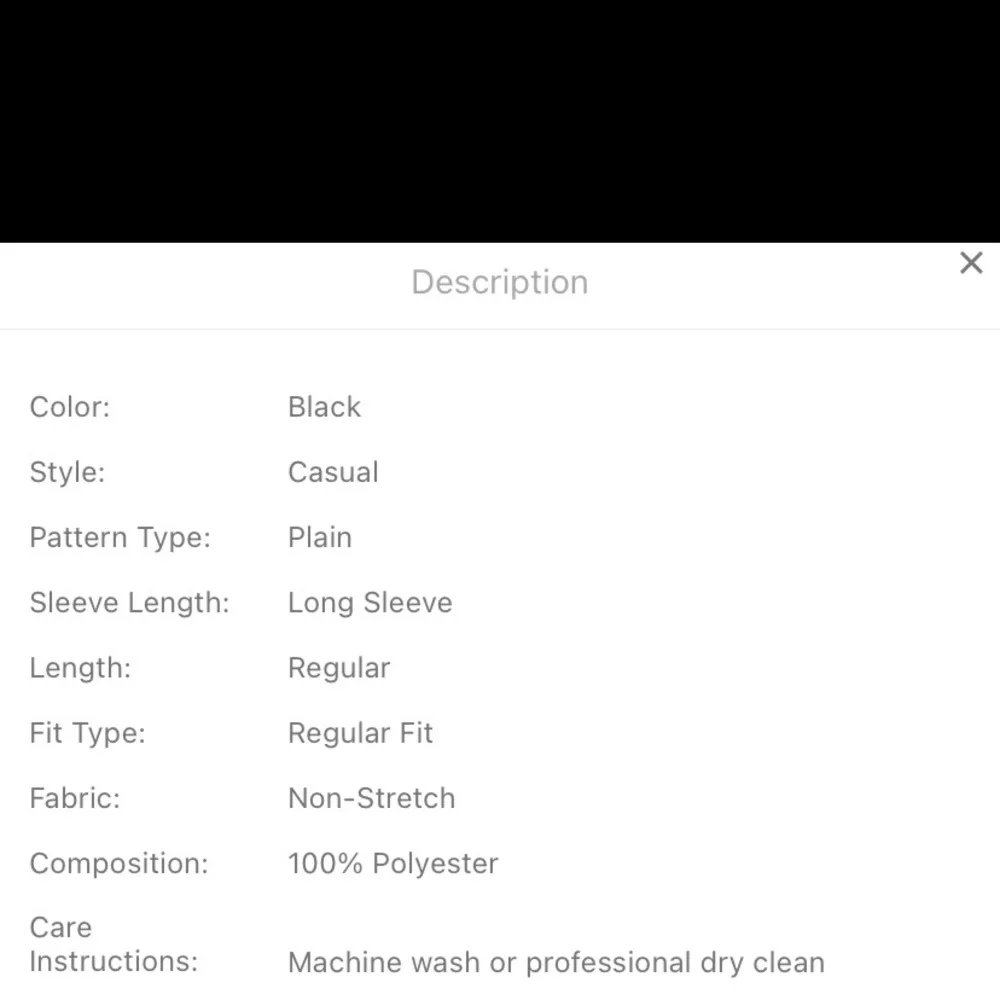Close the Description panel with the X

point(971,263)
